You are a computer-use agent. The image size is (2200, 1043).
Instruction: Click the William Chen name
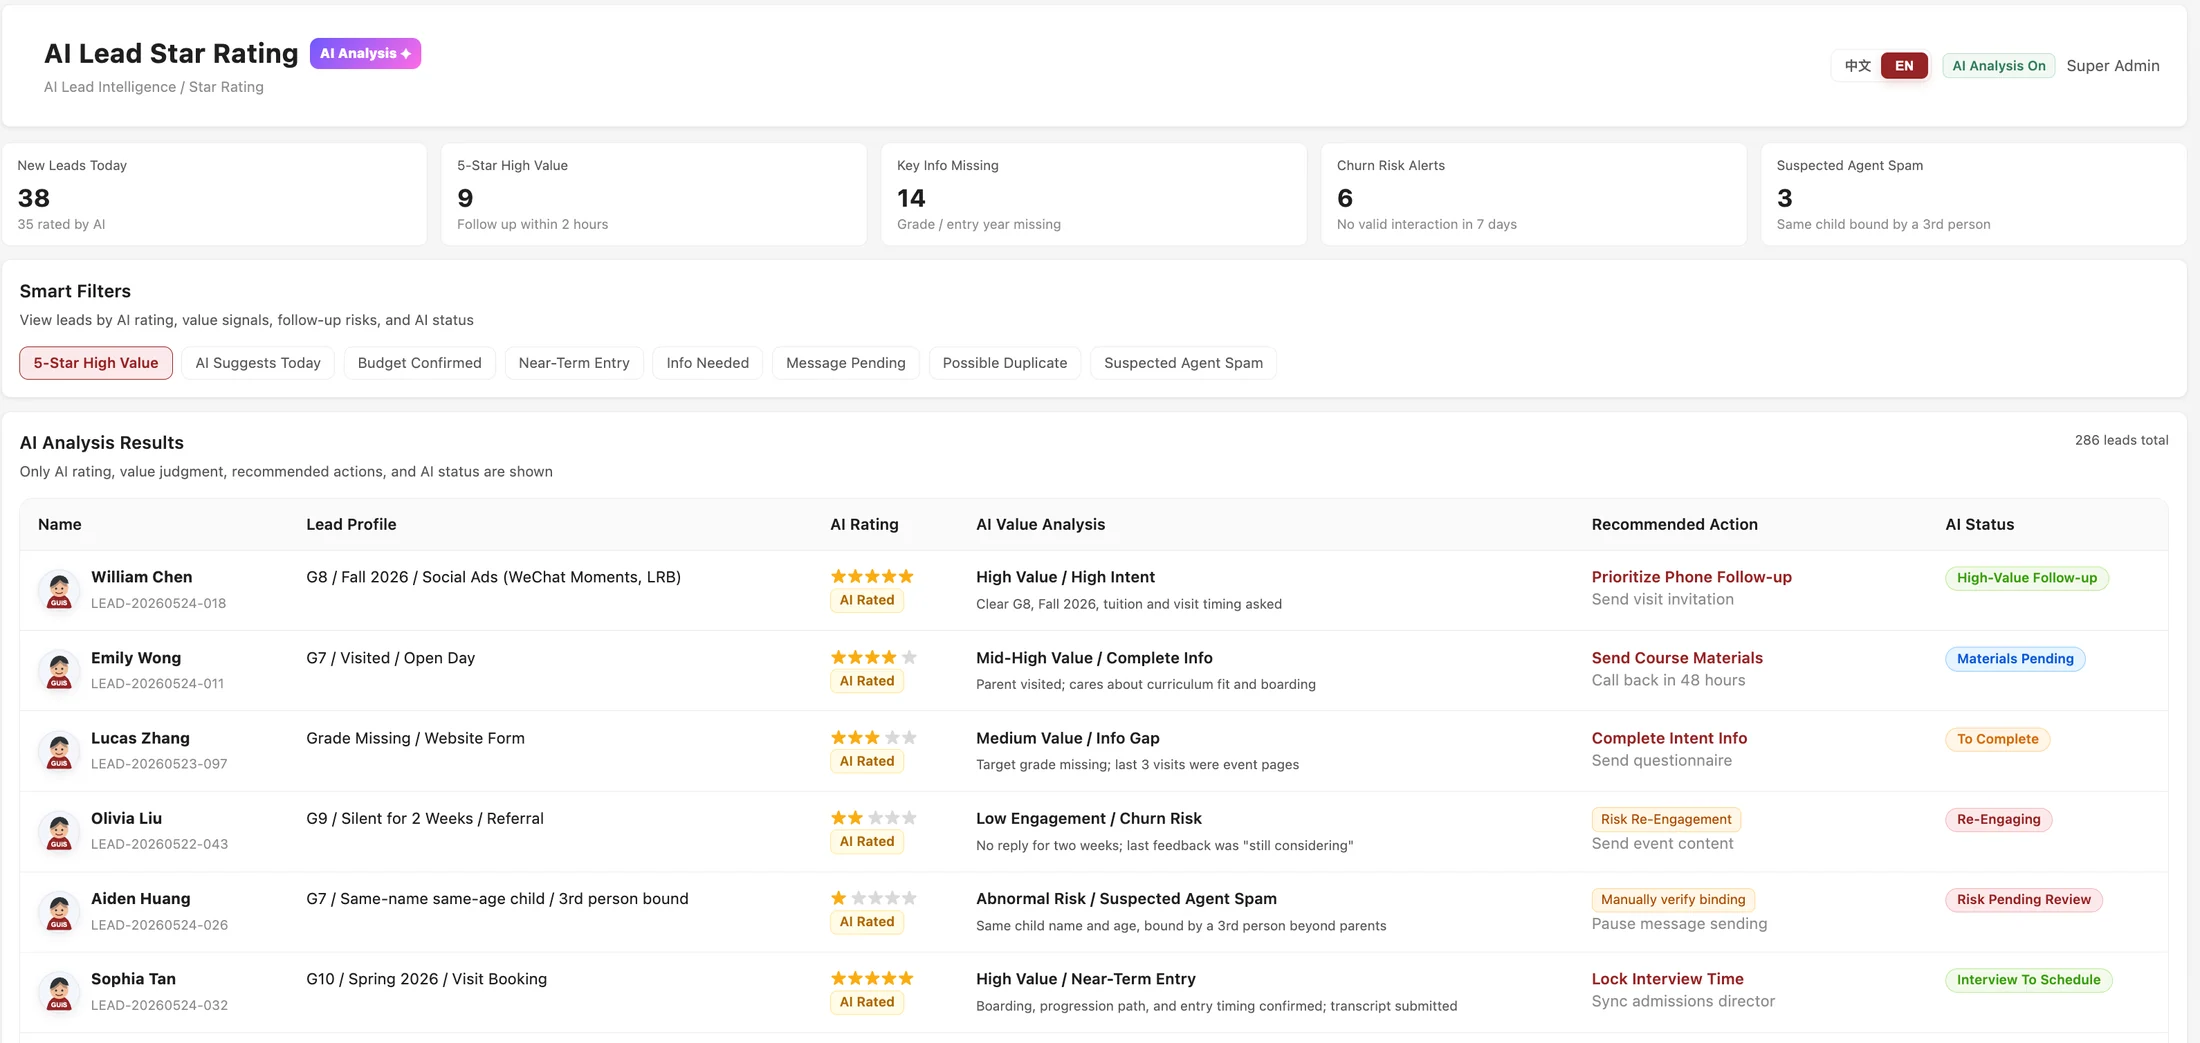pos(141,577)
